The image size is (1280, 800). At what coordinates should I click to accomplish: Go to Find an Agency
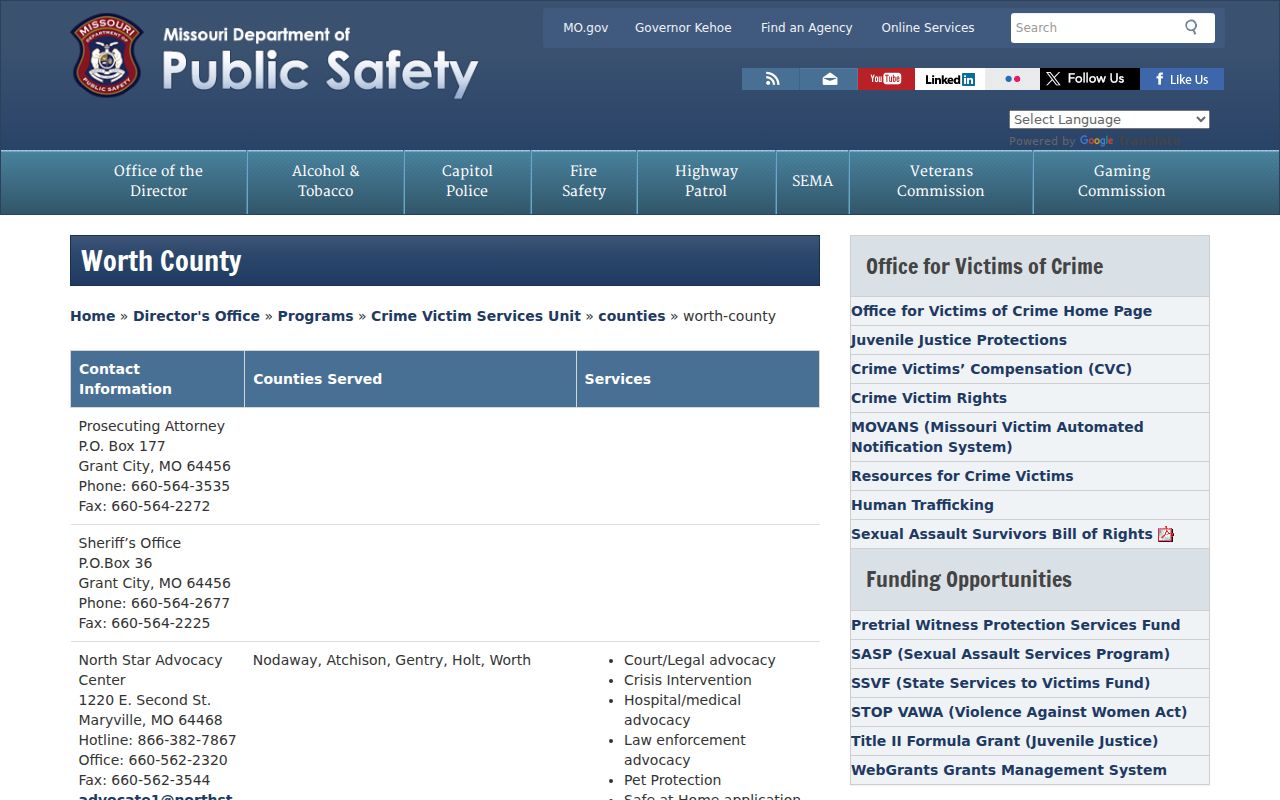[x=806, y=28]
